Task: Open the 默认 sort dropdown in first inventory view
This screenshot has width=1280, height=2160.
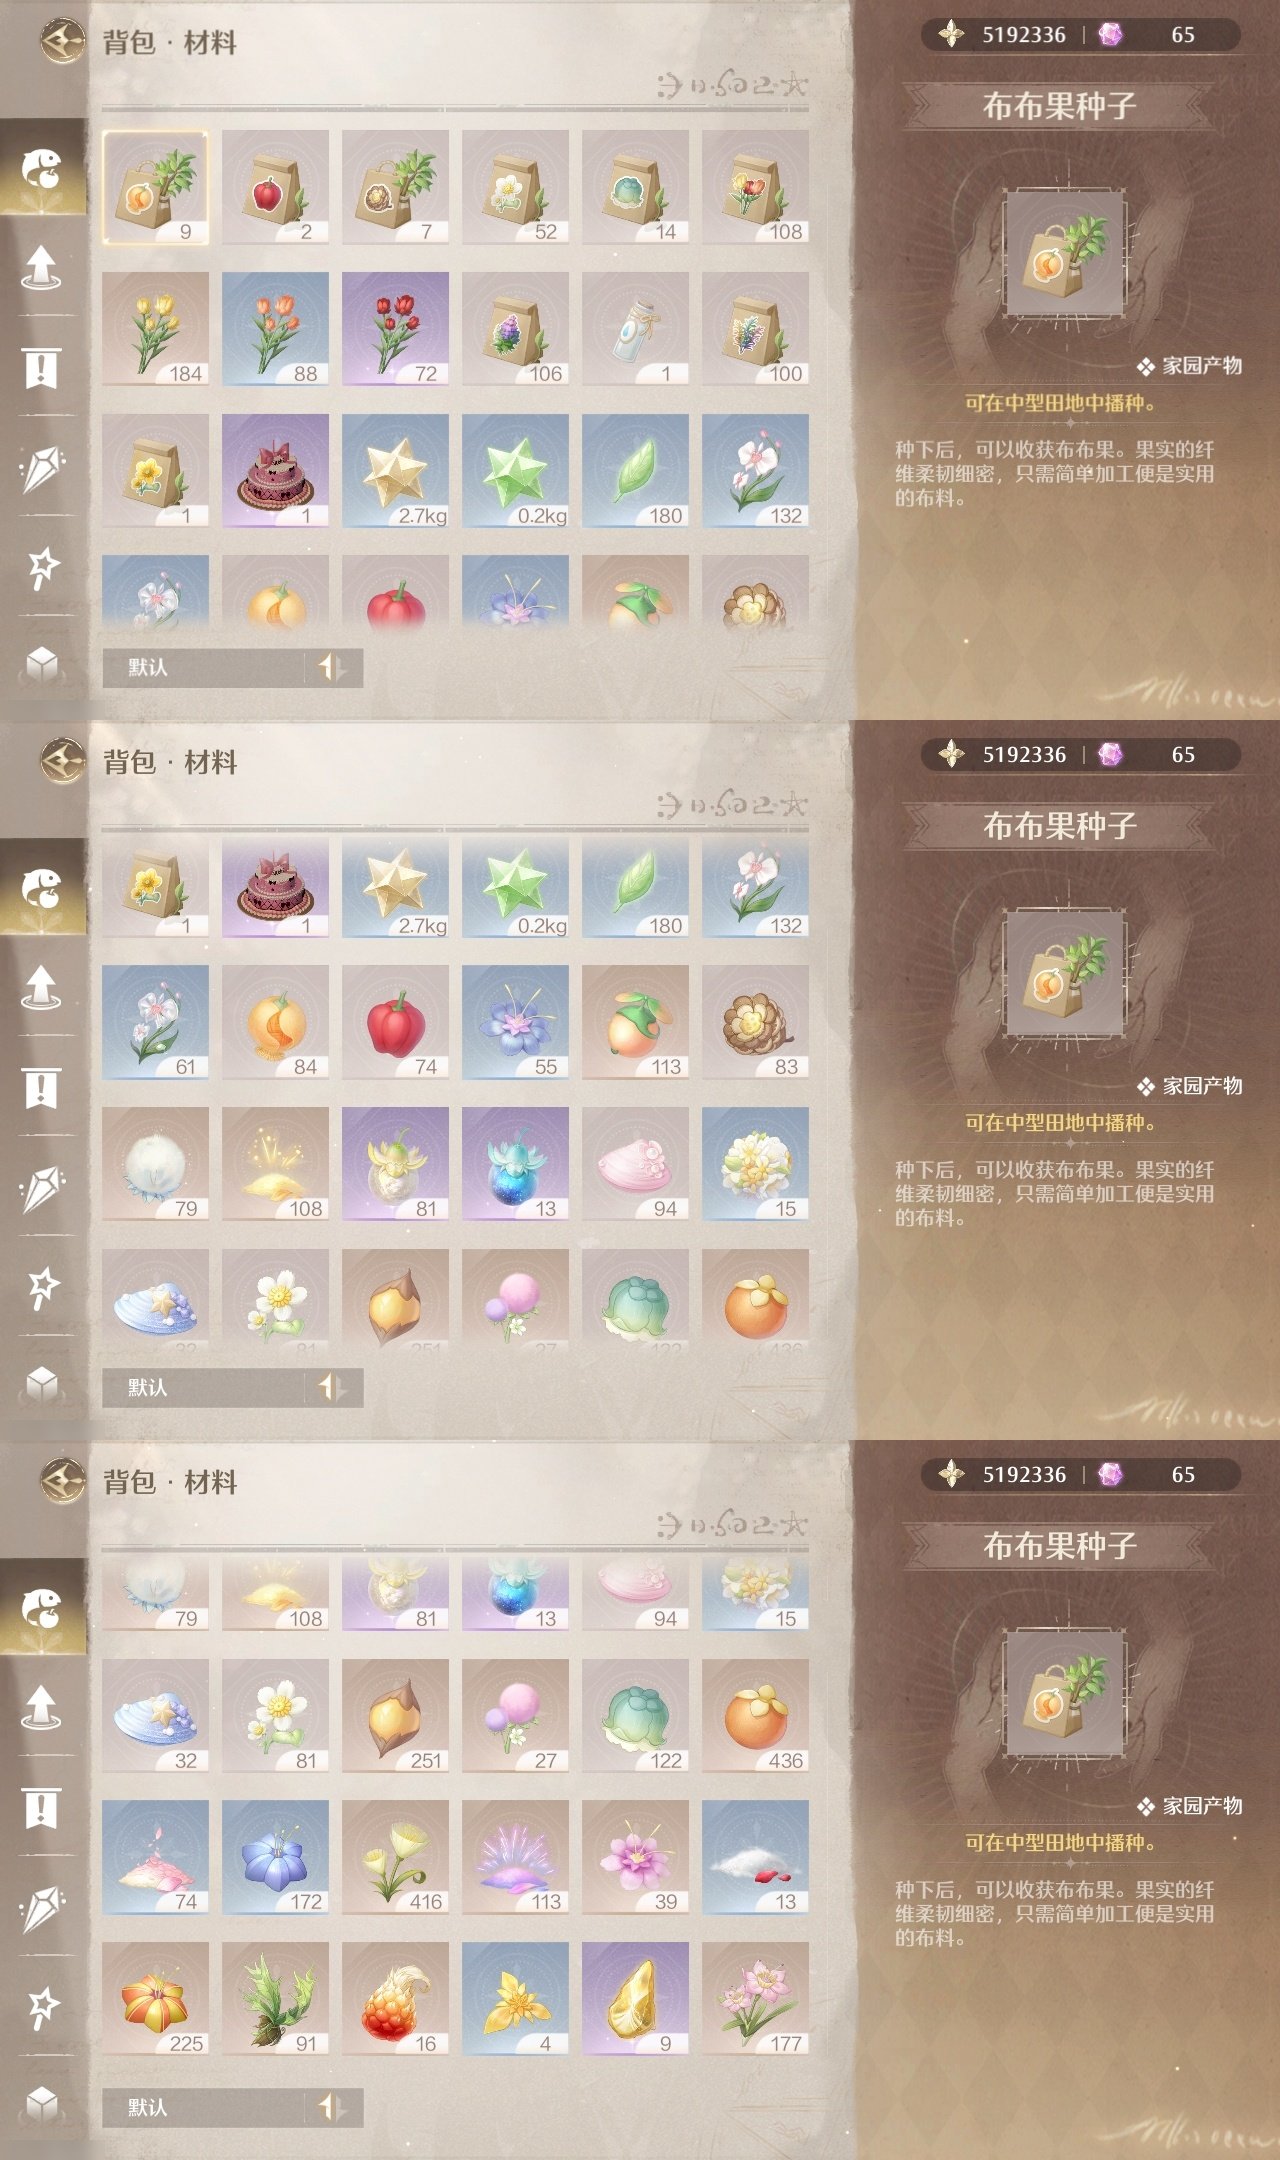Action: [x=203, y=667]
